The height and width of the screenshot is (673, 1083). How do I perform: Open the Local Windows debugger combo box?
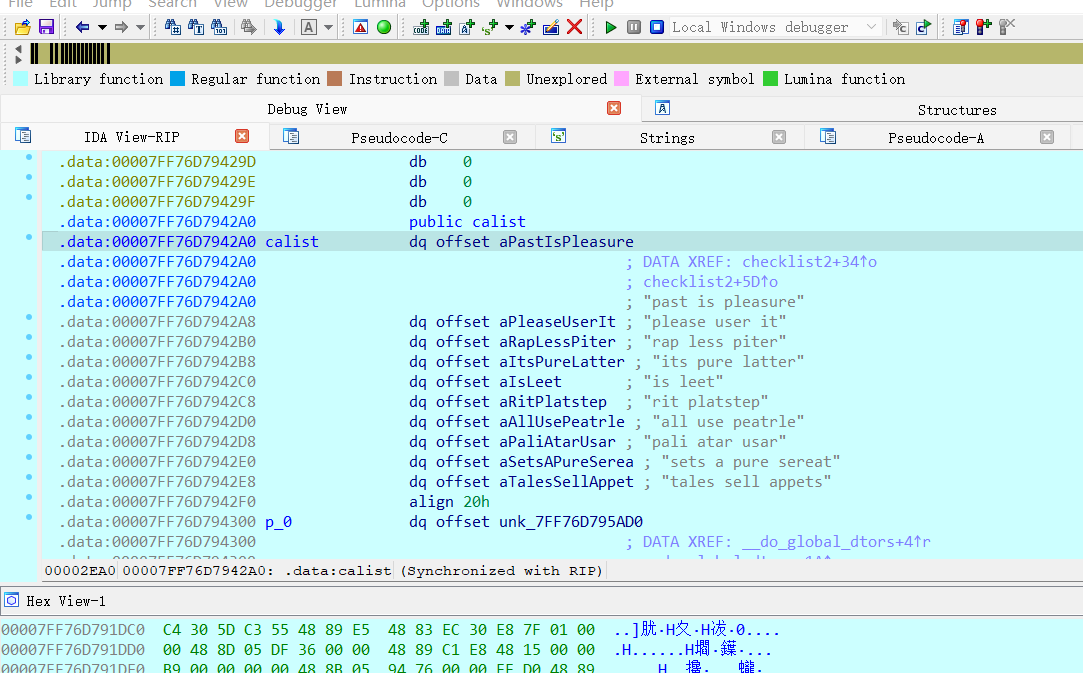click(775, 27)
